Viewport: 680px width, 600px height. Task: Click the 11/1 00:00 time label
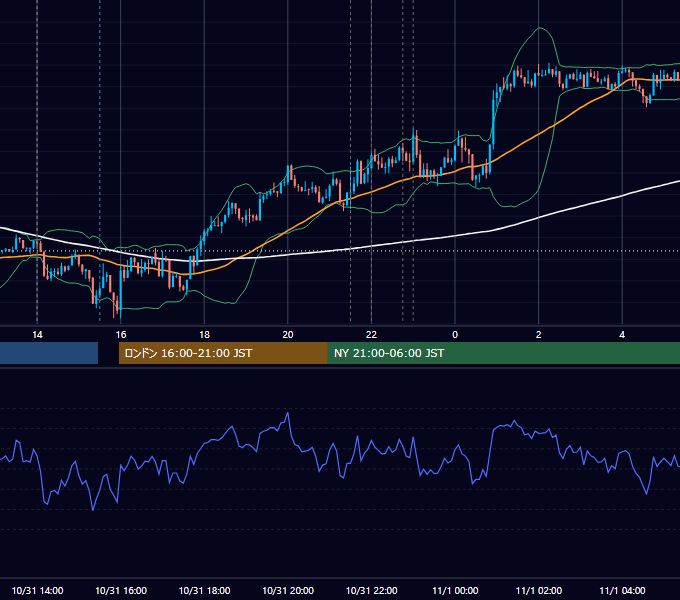[x=455, y=590]
